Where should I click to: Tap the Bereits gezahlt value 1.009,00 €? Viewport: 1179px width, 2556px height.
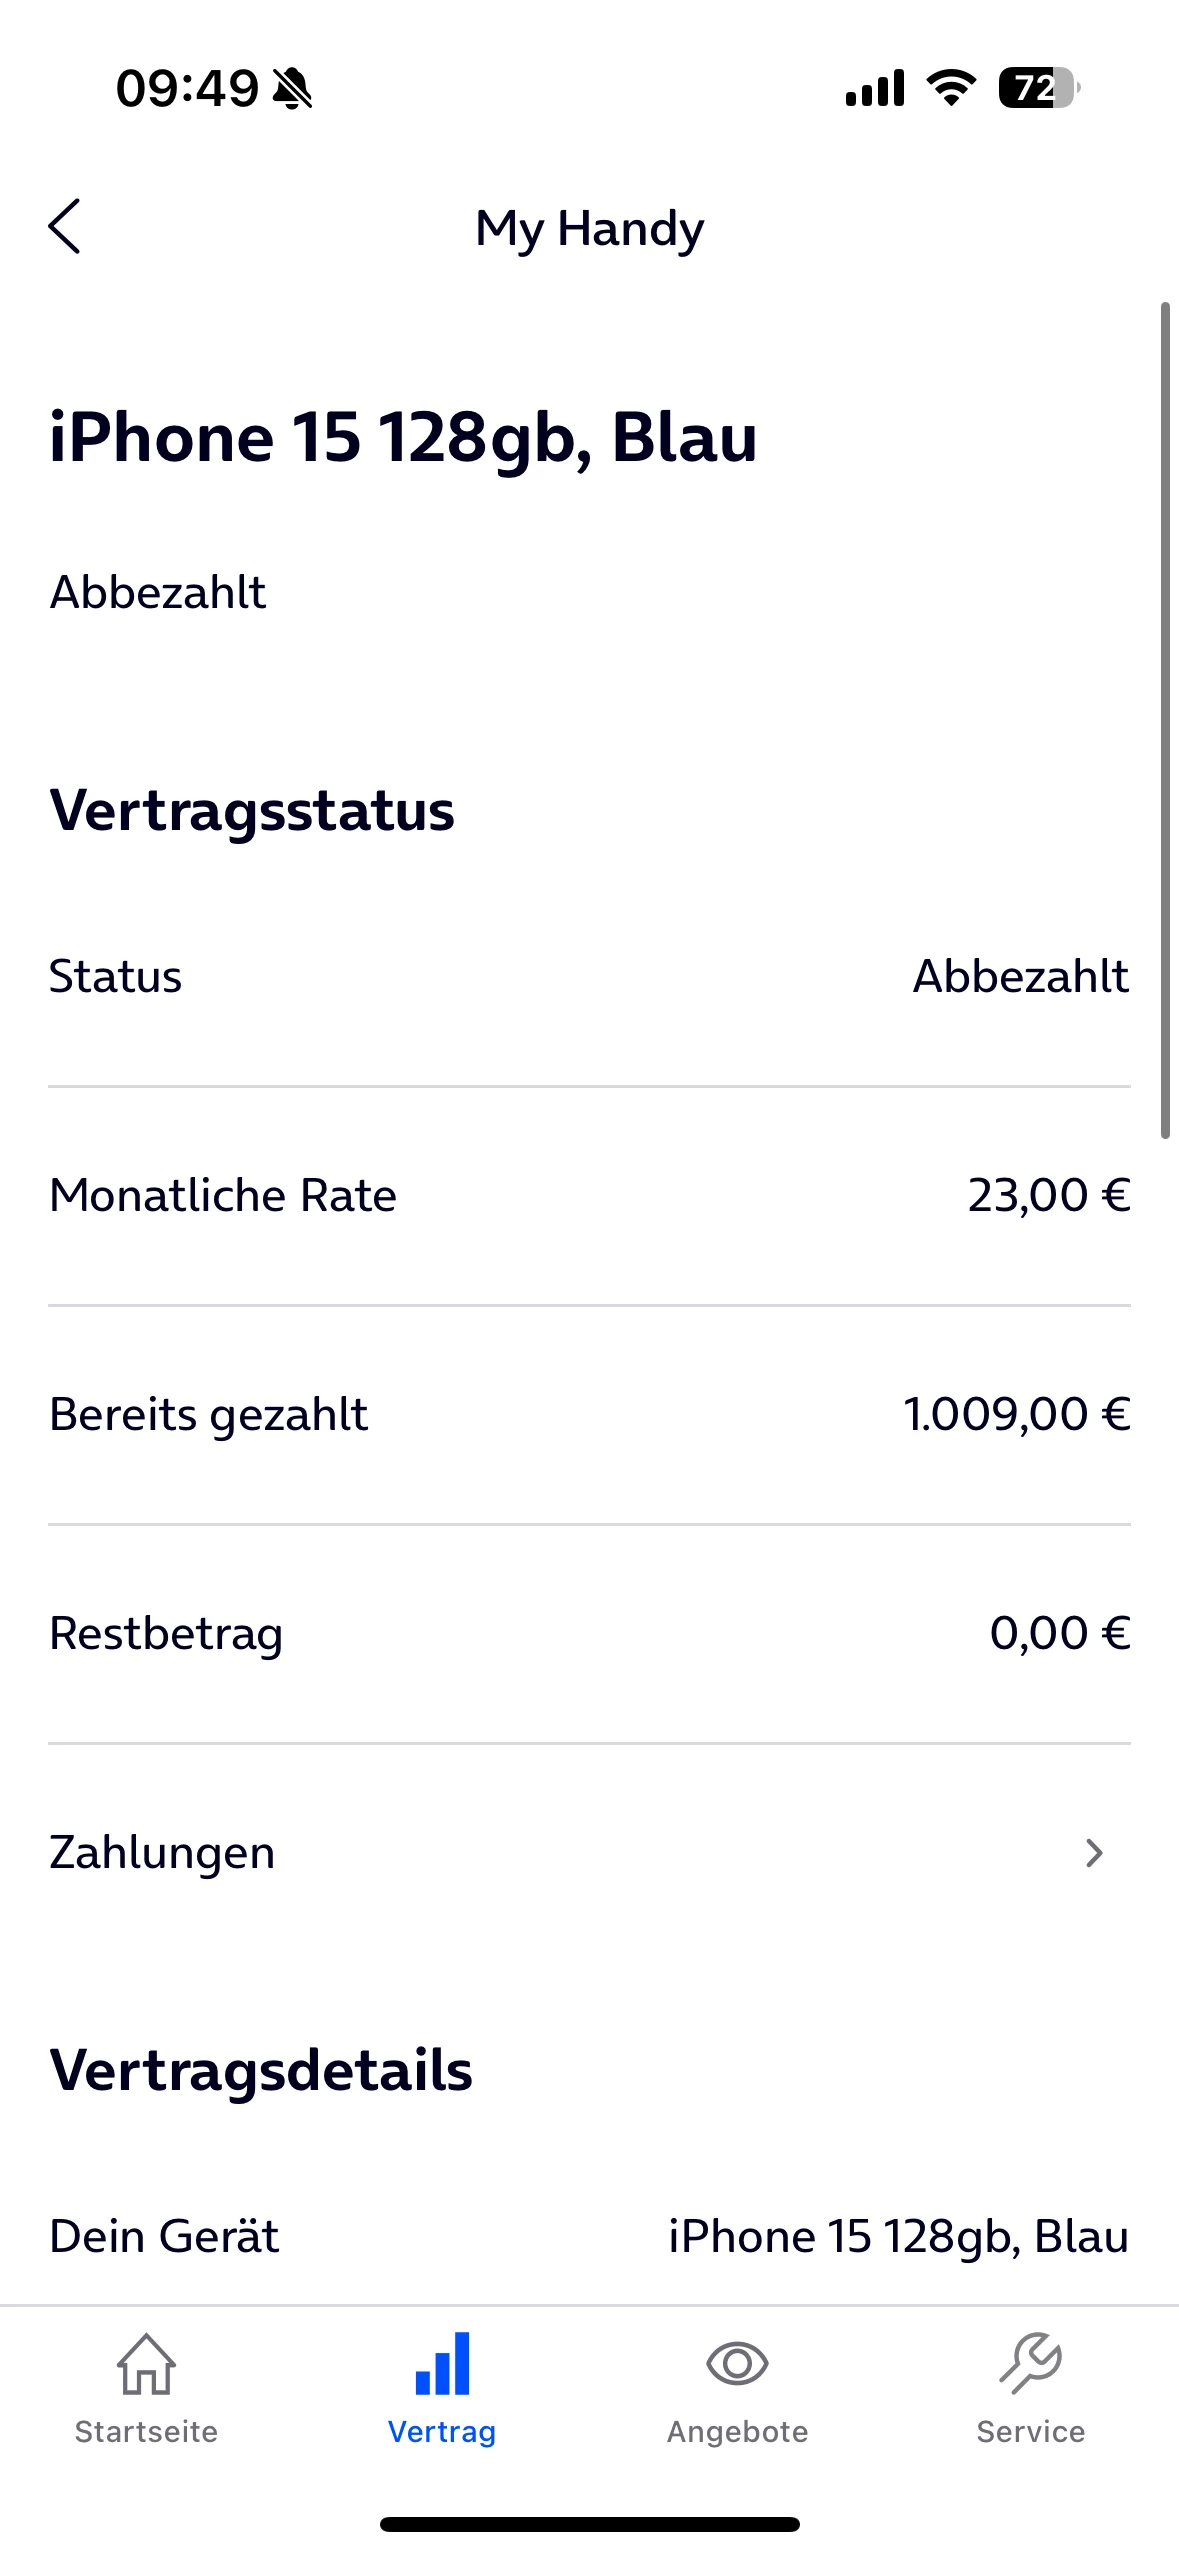(1017, 1414)
